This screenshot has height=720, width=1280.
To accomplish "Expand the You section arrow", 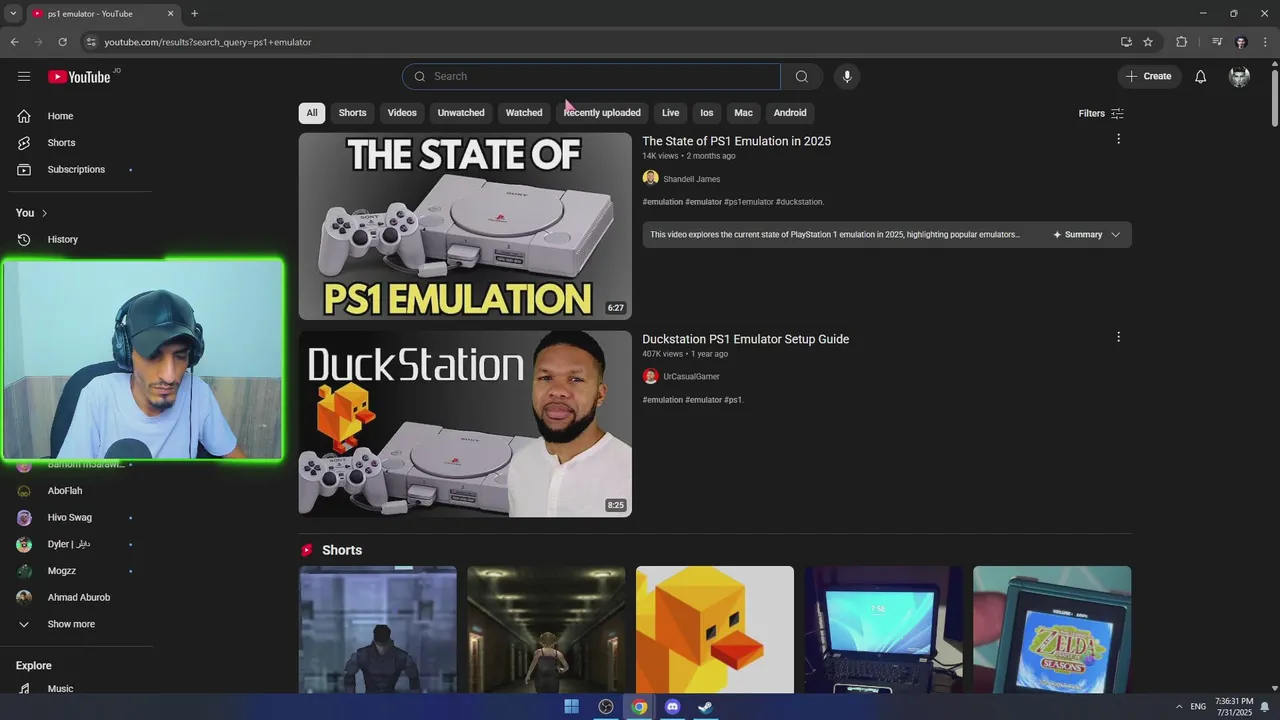I will (x=44, y=213).
